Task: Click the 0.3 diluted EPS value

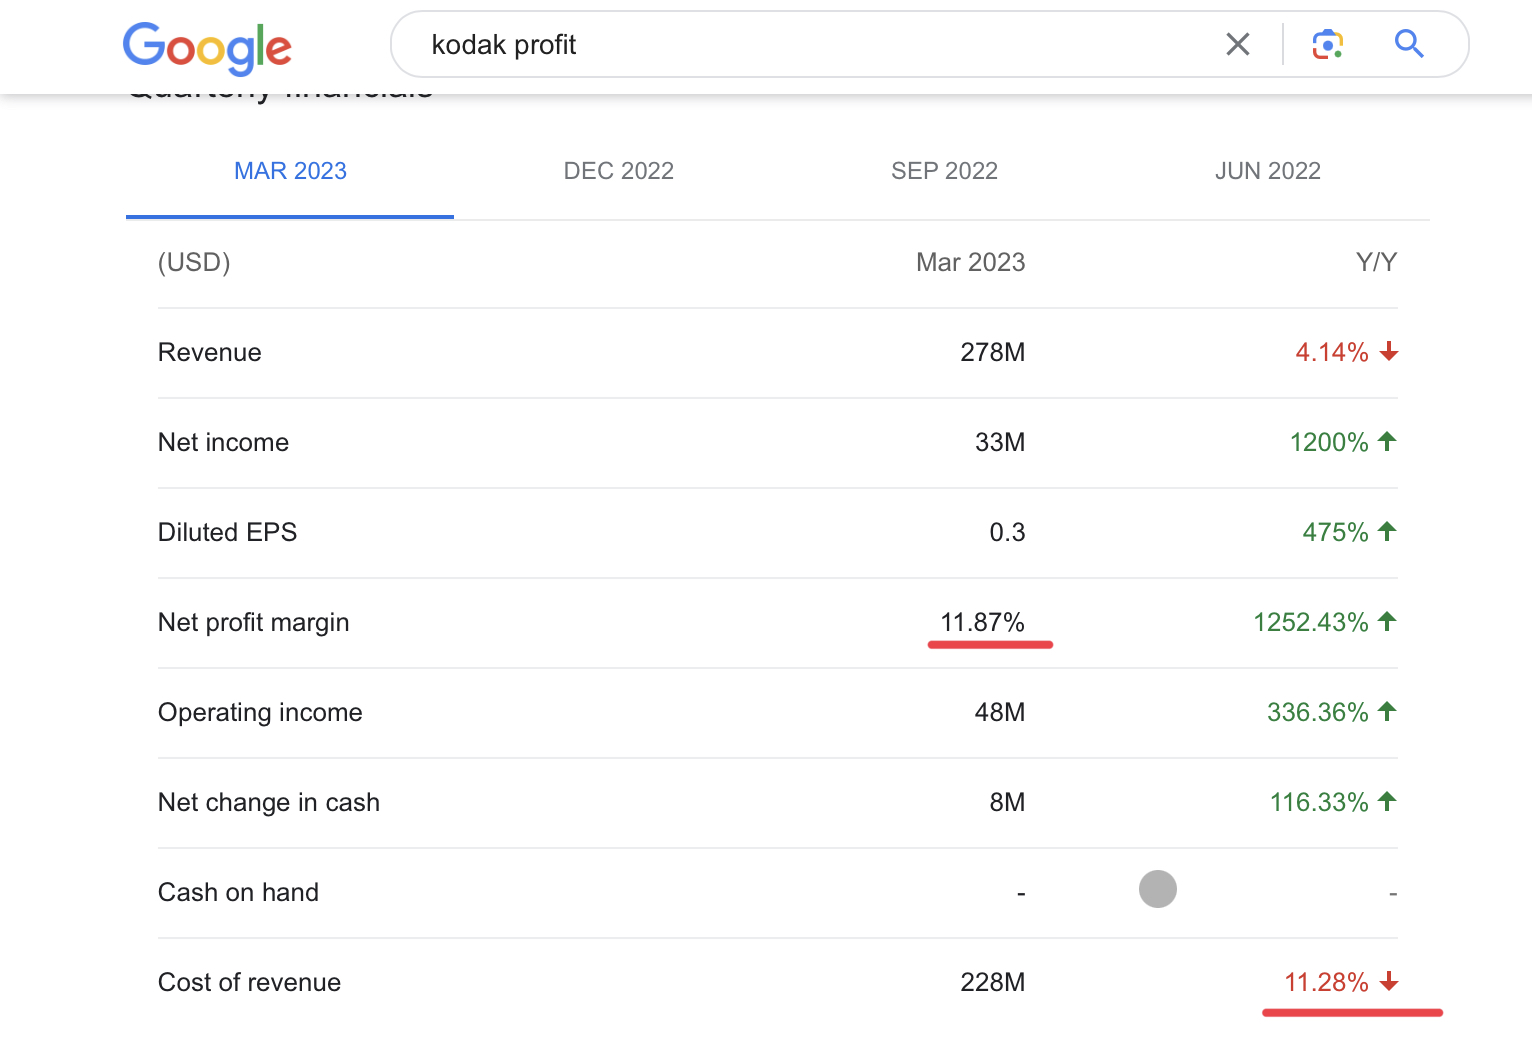Action: point(1007,532)
